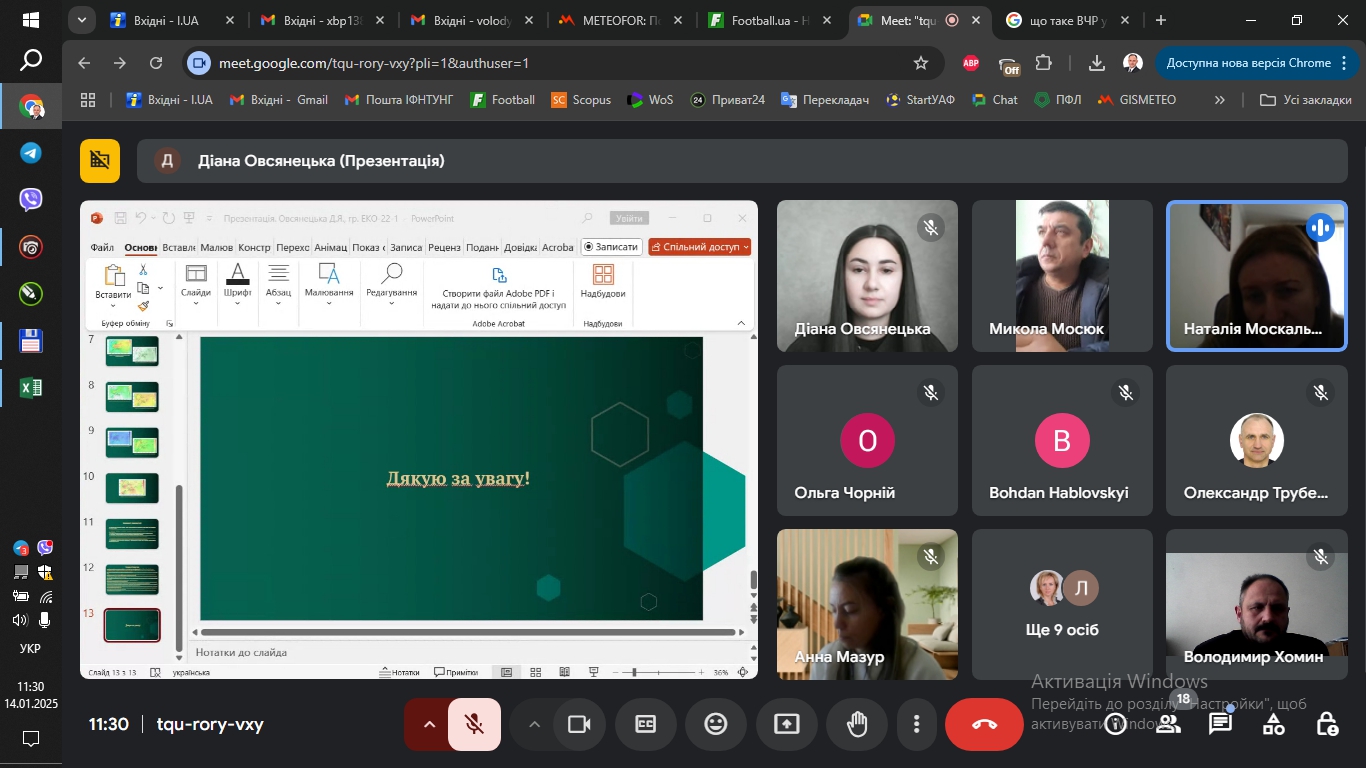Screen dimensions: 1366x768
Task: Click the 'Ще 9 осіб' participants tile
Action: (1062, 605)
